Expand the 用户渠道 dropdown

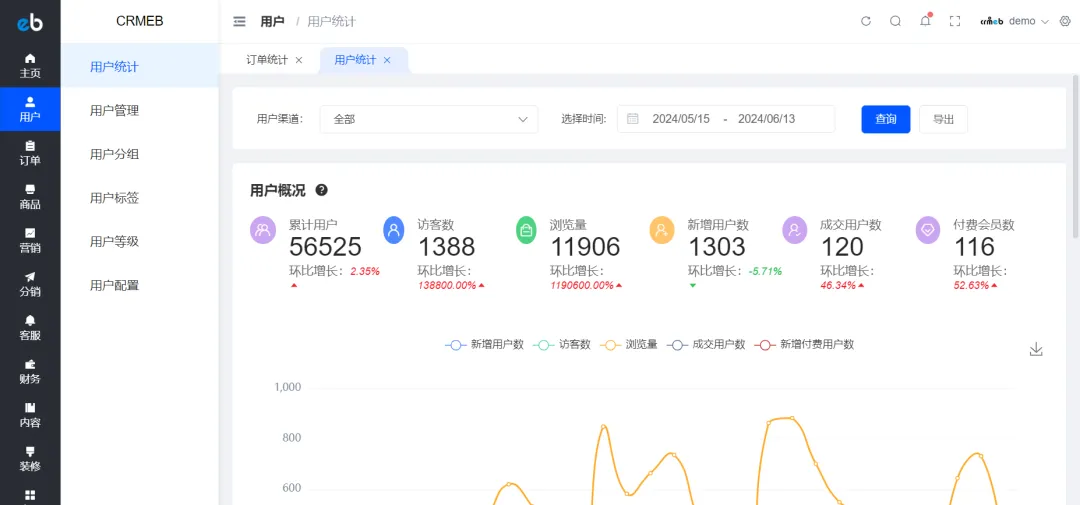[428, 119]
